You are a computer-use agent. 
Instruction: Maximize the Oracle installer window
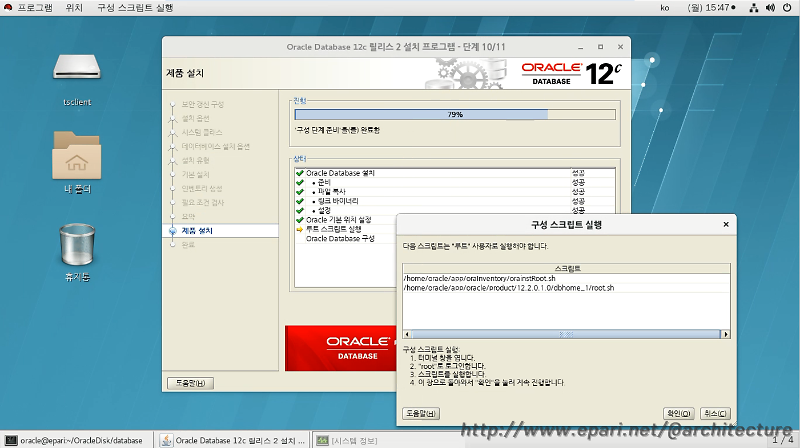tap(601, 47)
